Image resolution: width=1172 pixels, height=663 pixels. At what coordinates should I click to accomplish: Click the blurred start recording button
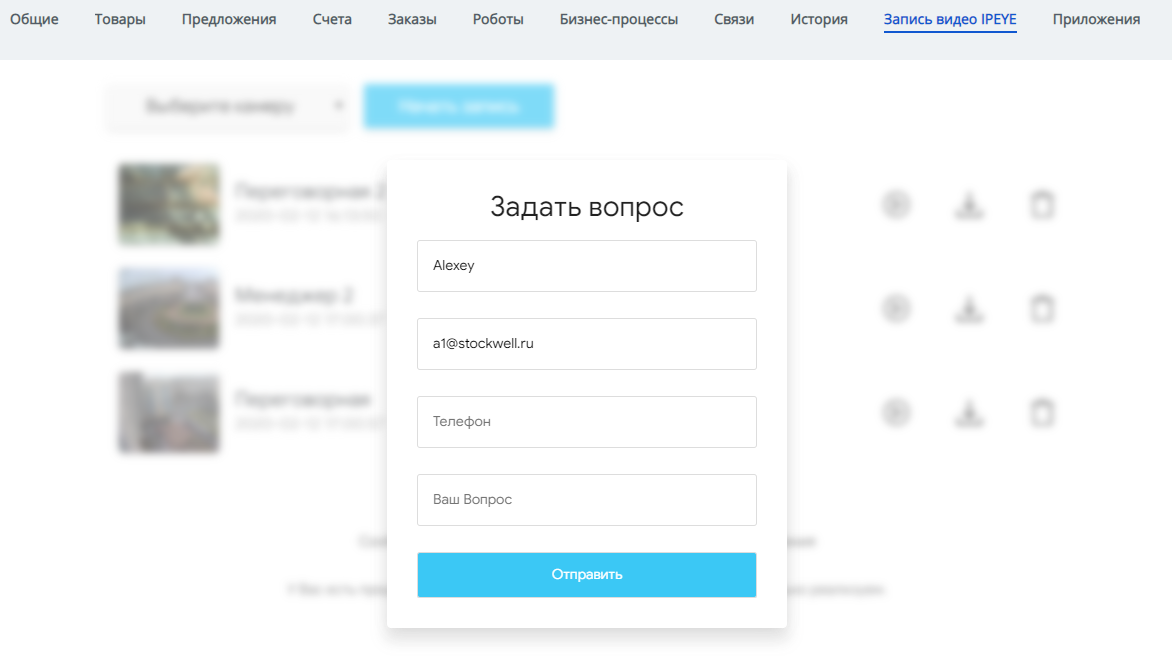458,106
